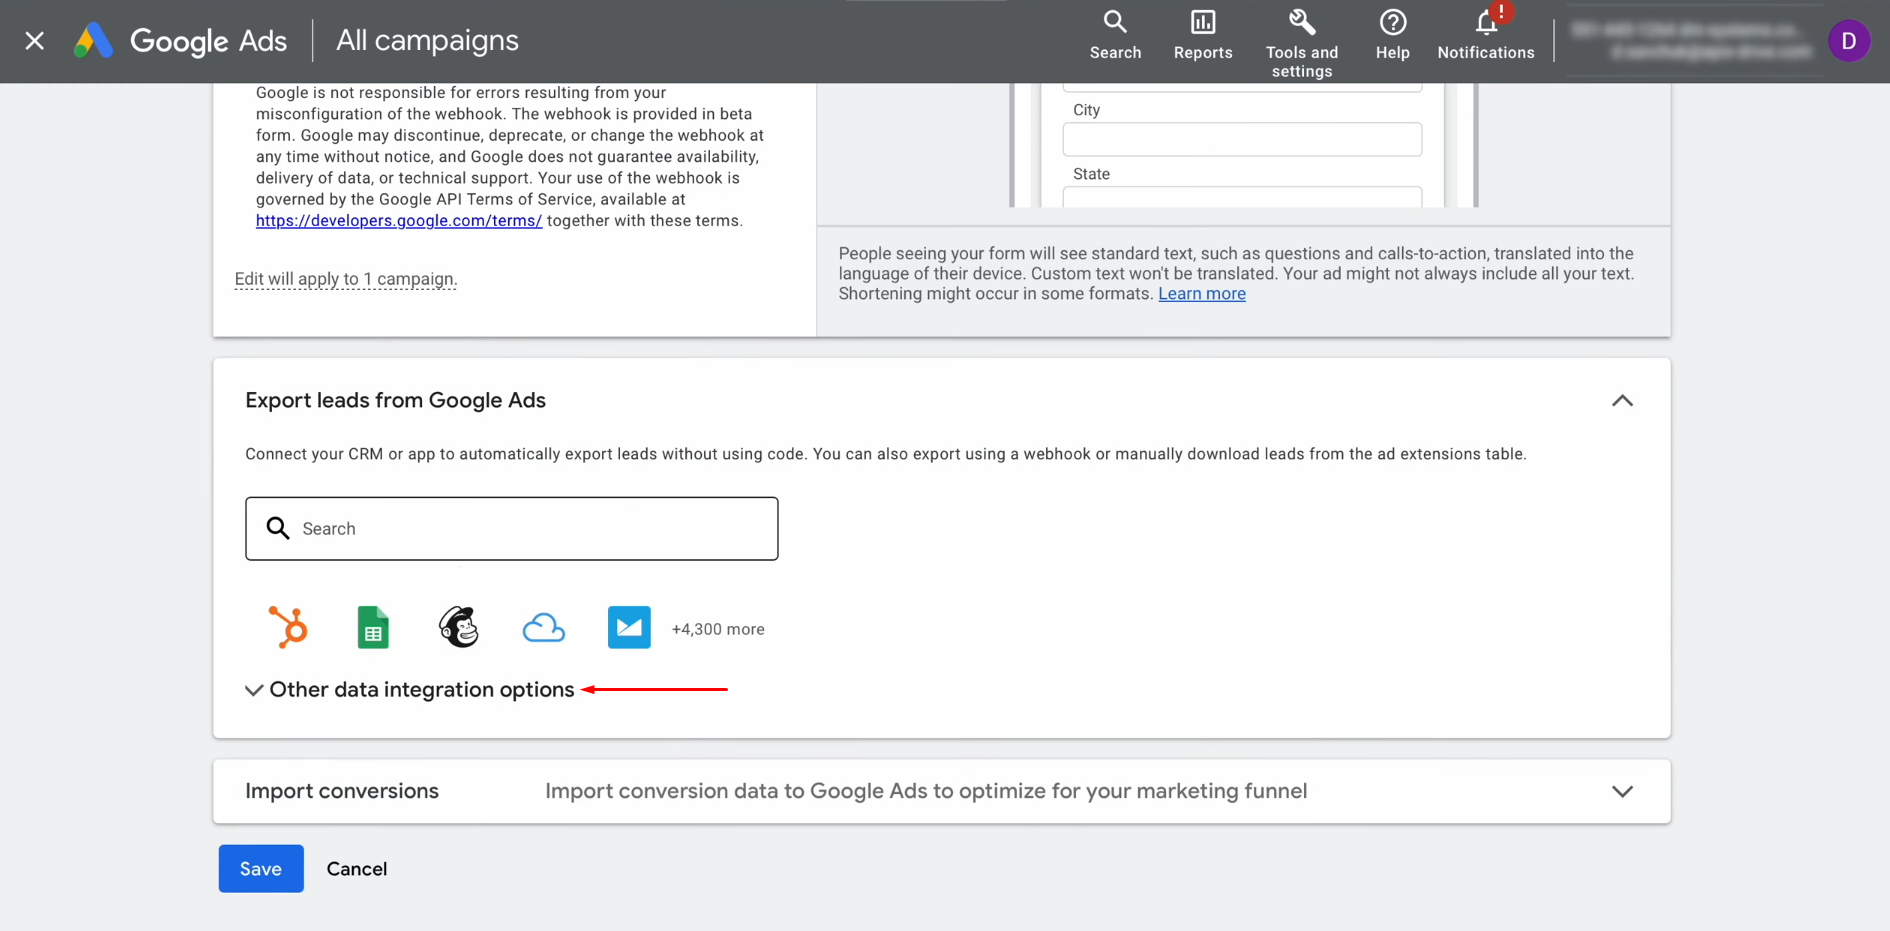Save the lead form changes
This screenshot has width=1890, height=931.
coord(261,869)
